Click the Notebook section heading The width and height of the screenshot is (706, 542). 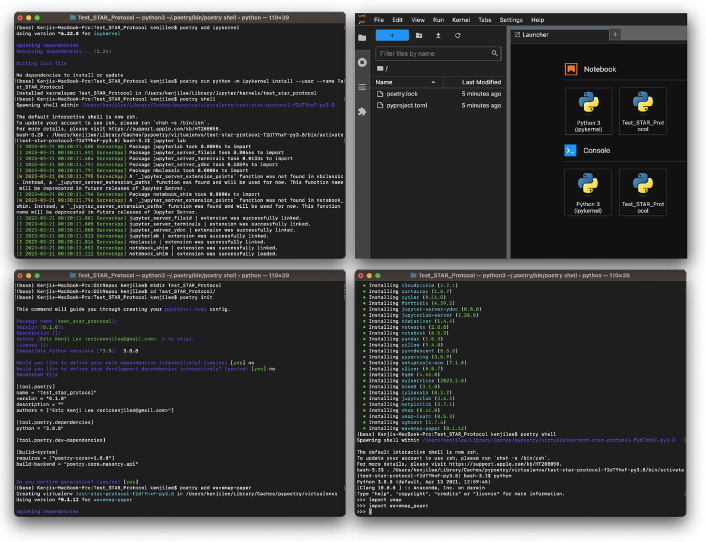tap(600, 69)
